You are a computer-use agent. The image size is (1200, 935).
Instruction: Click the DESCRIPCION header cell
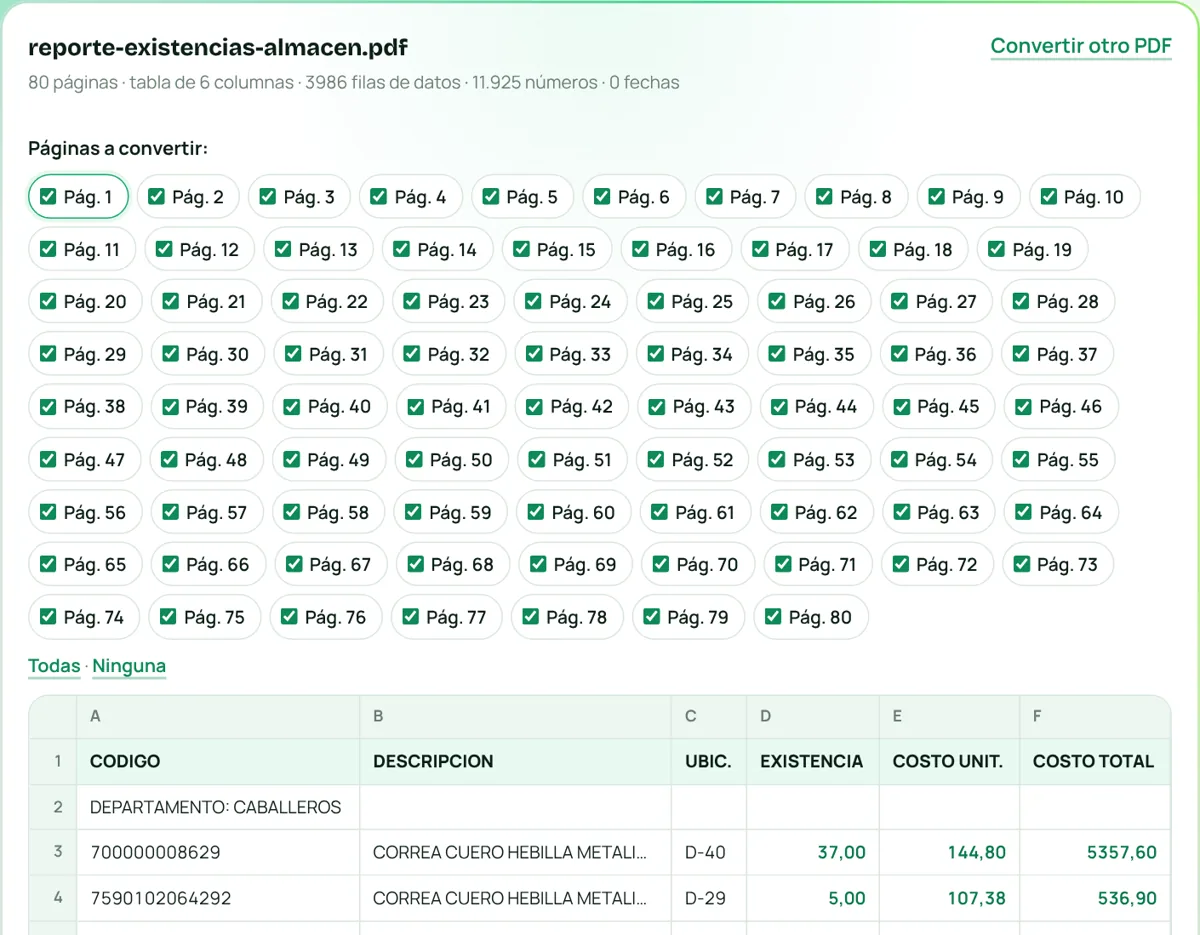(515, 761)
